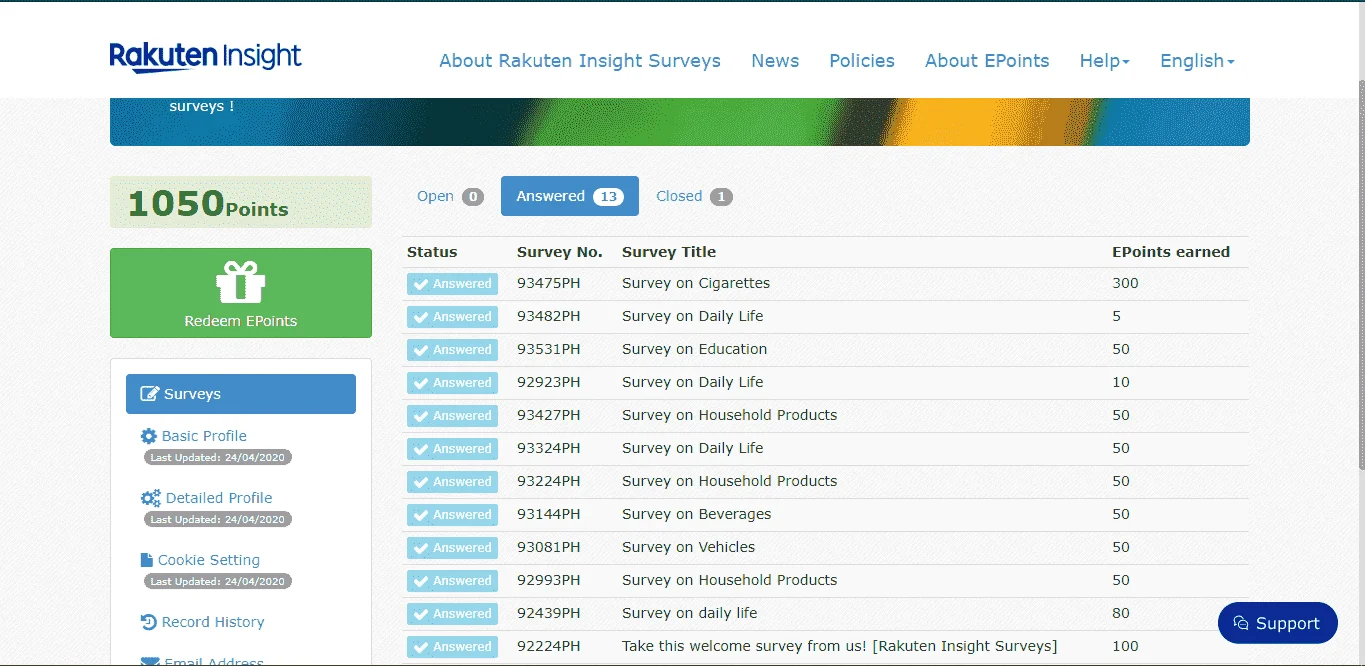Open the Basic Profile link

204,436
